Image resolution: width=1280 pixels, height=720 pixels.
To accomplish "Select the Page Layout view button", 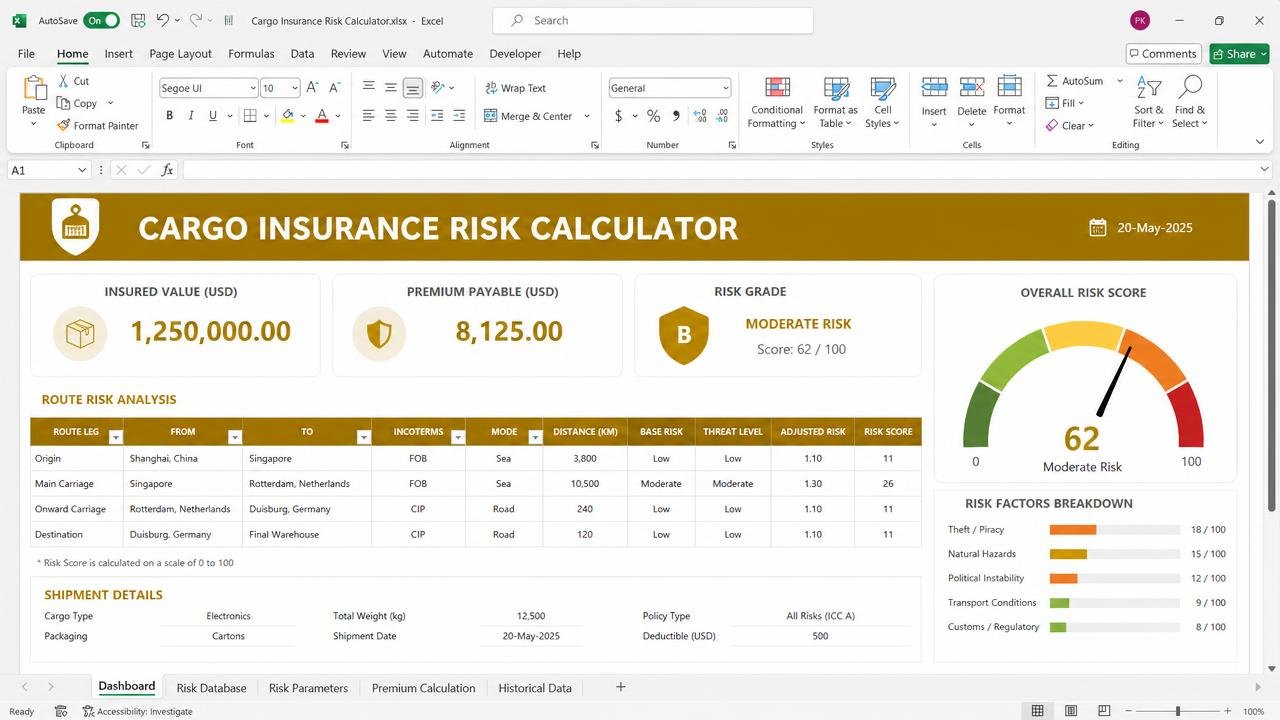I will (x=1071, y=711).
